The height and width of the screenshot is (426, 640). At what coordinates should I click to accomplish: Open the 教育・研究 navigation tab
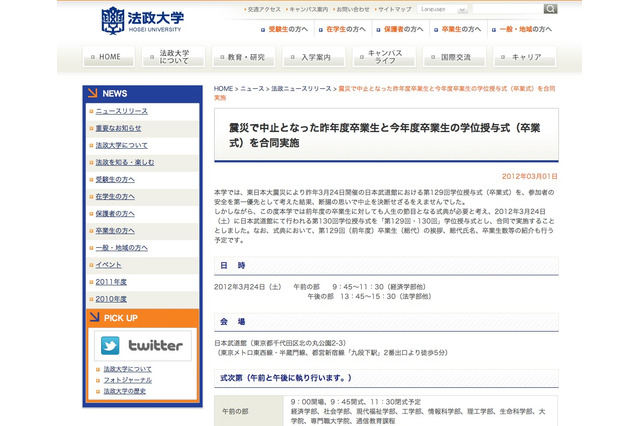pyautogui.click(x=244, y=57)
